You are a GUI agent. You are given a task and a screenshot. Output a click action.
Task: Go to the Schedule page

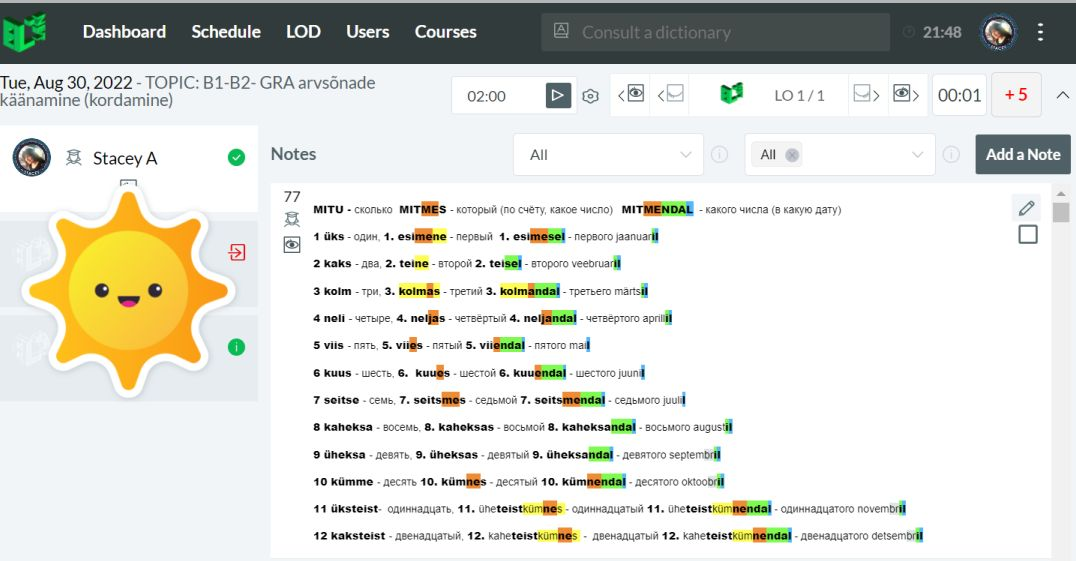[x=226, y=32]
